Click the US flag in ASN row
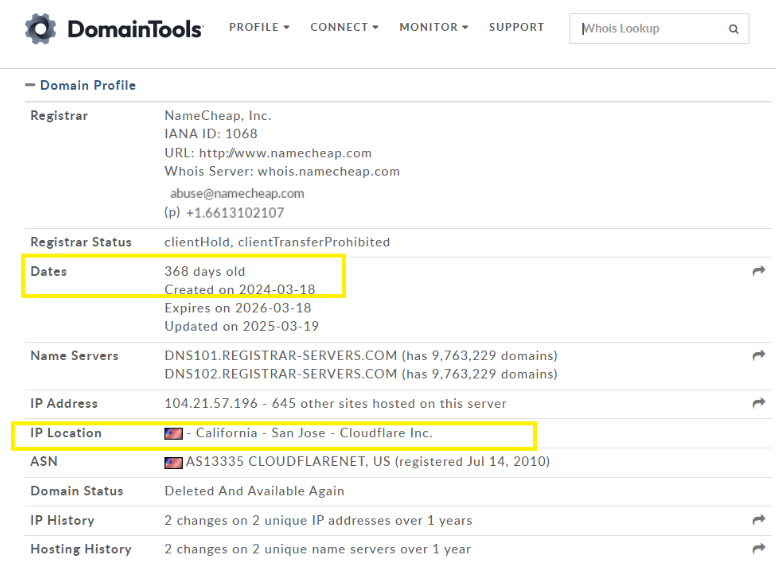Viewport: 776px width, 568px height. (173, 463)
